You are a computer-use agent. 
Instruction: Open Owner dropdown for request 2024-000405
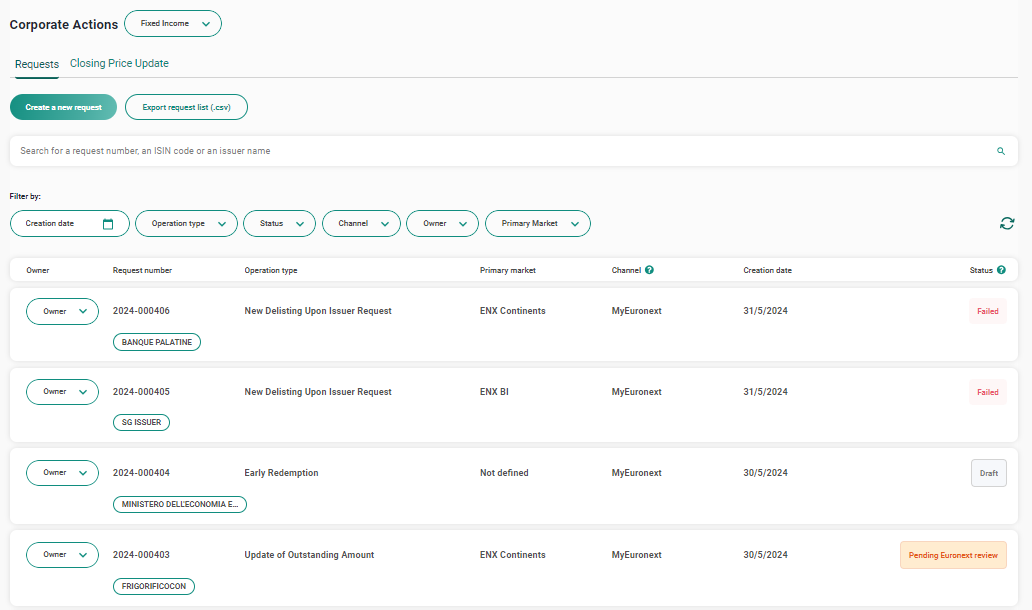click(x=63, y=392)
